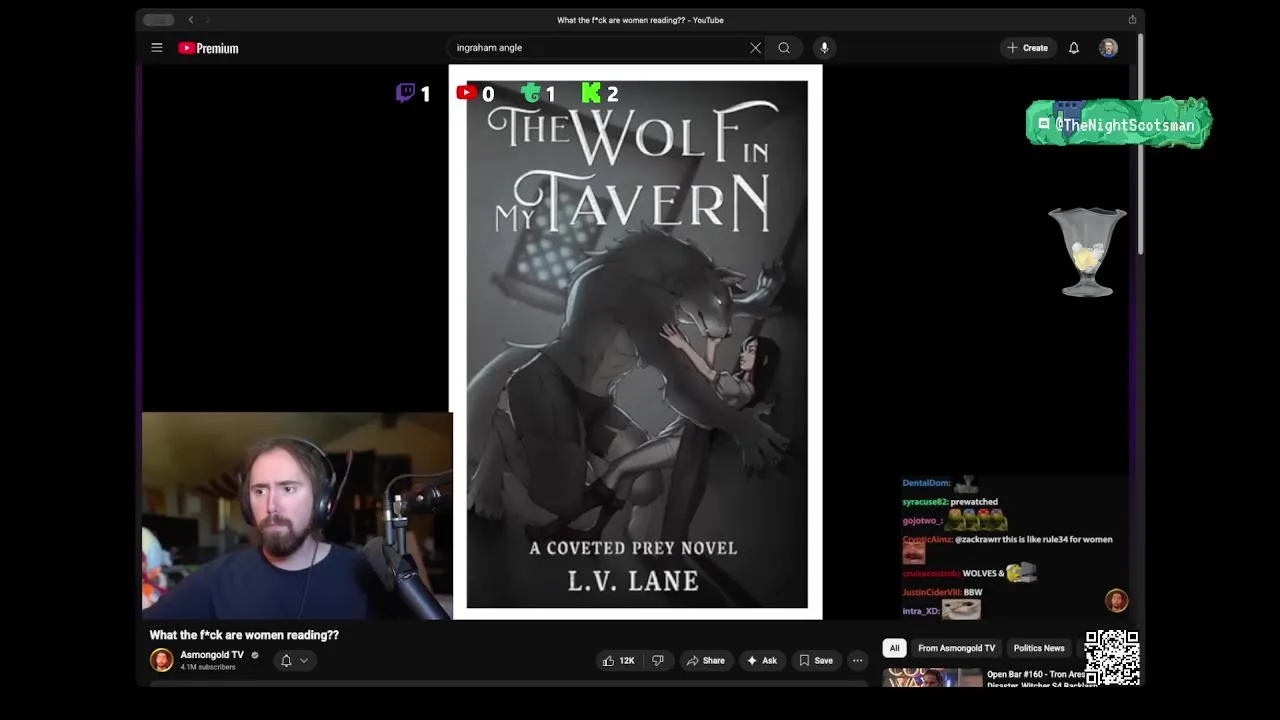Click the @TheNightScotsman overlay badge
This screenshot has height=720, width=1280.
[x=1119, y=123]
